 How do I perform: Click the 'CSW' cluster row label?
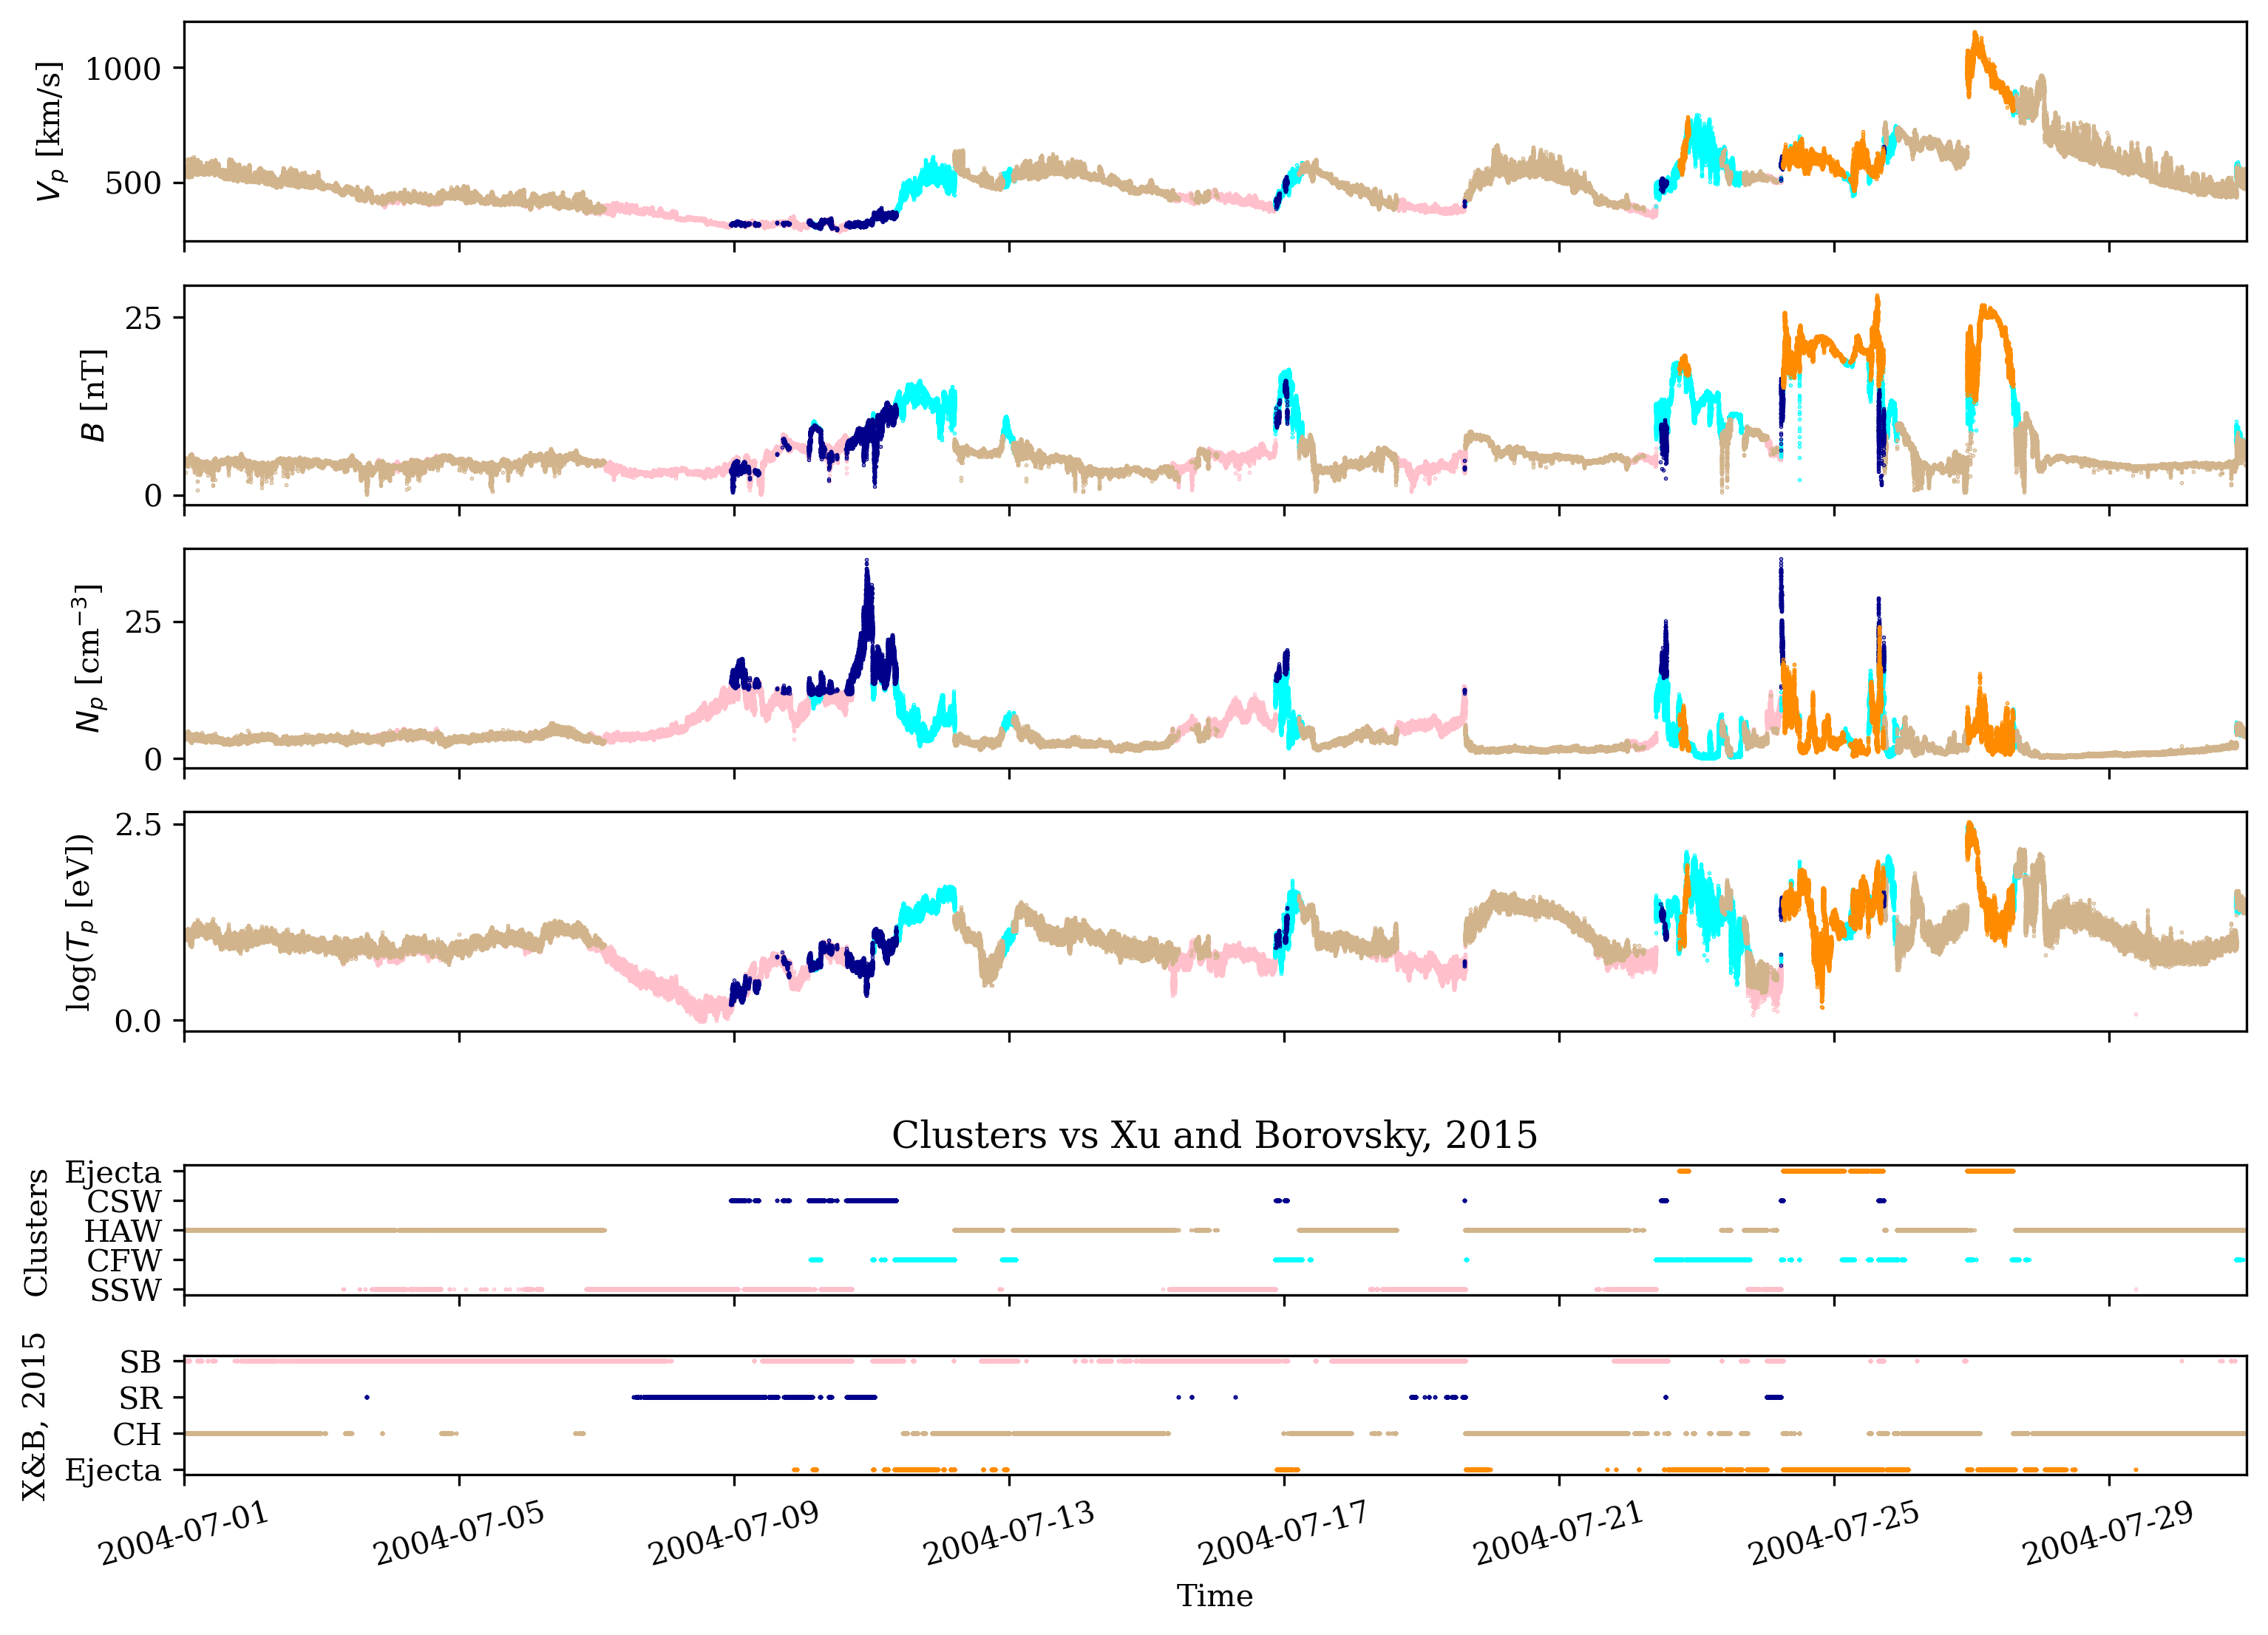coord(124,1201)
